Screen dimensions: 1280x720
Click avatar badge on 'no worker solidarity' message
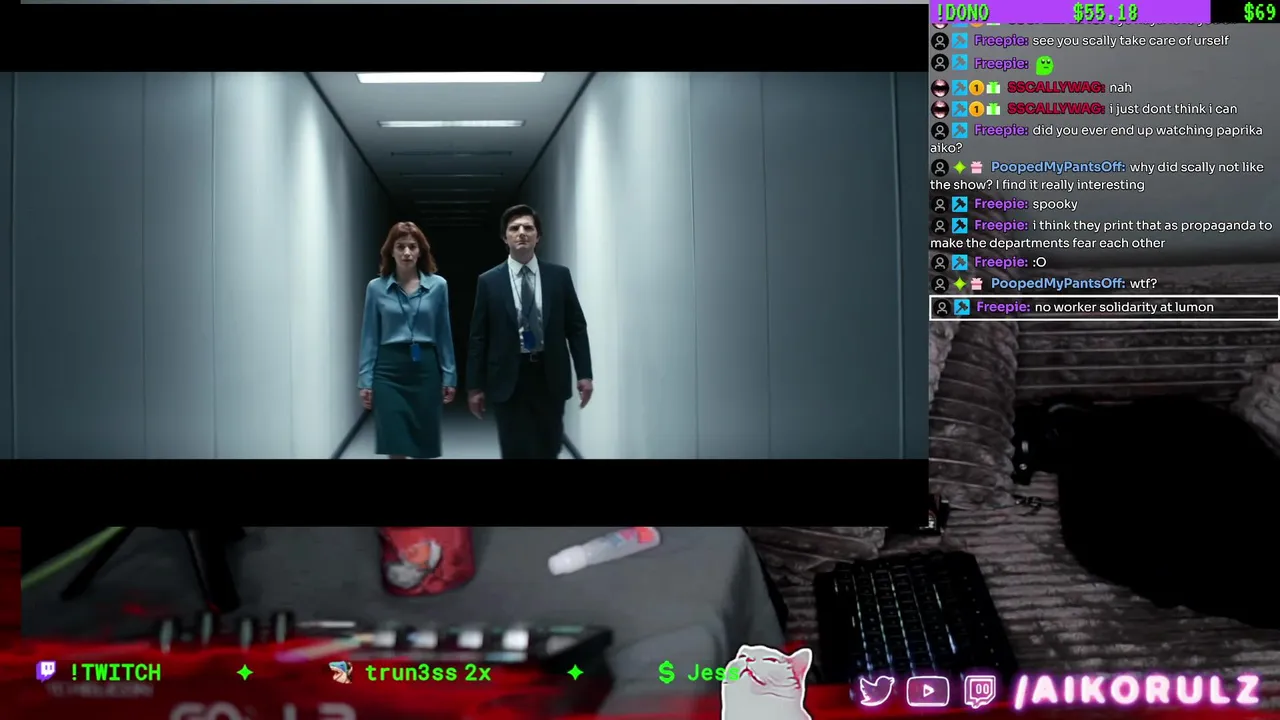pyautogui.click(x=942, y=307)
